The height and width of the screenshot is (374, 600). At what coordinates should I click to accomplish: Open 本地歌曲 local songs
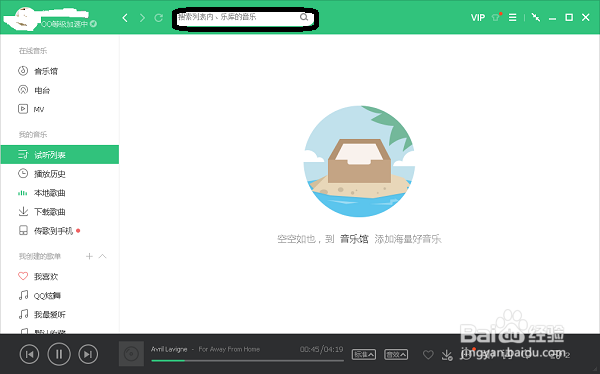(x=60, y=193)
